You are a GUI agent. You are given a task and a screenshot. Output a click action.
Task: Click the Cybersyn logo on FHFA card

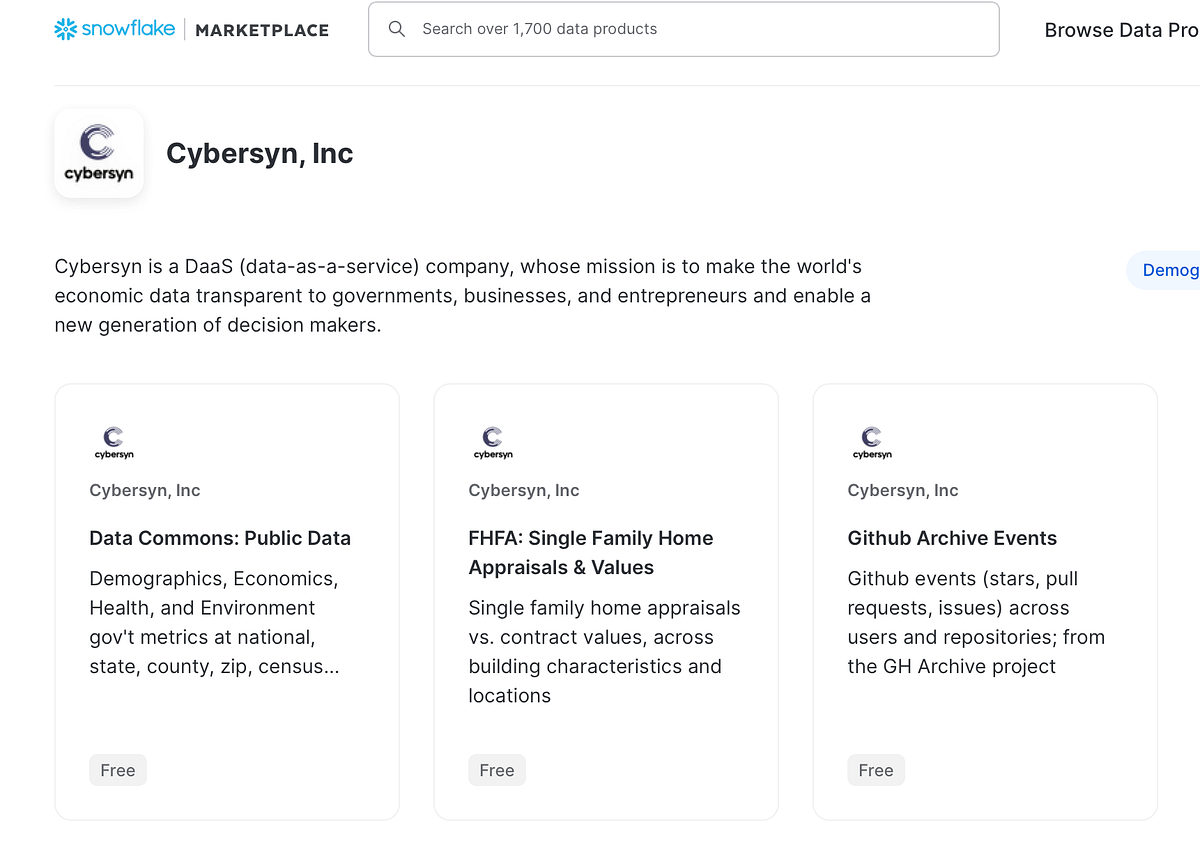coord(493,442)
